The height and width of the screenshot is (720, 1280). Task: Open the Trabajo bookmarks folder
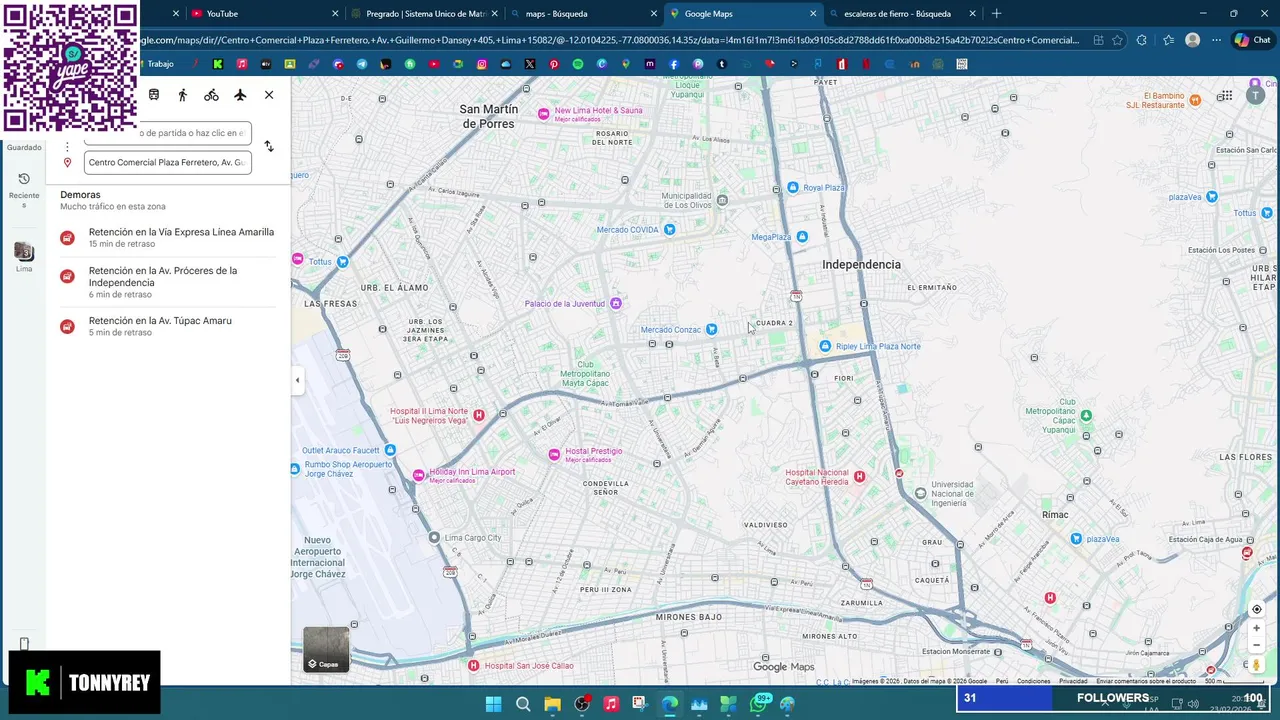tap(160, 64)
